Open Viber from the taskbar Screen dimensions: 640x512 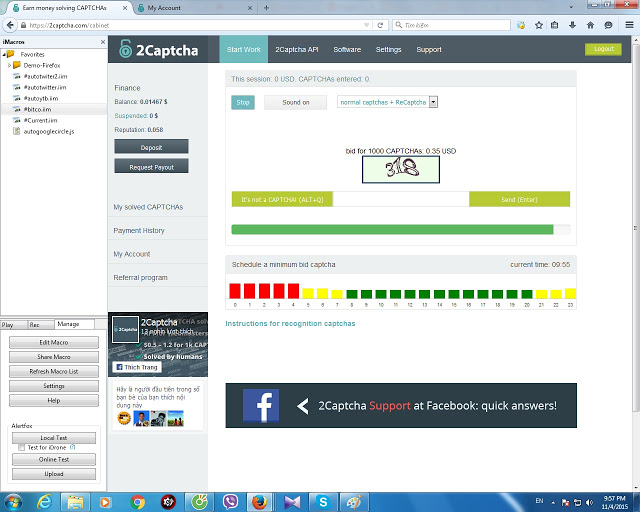(231, 502)
